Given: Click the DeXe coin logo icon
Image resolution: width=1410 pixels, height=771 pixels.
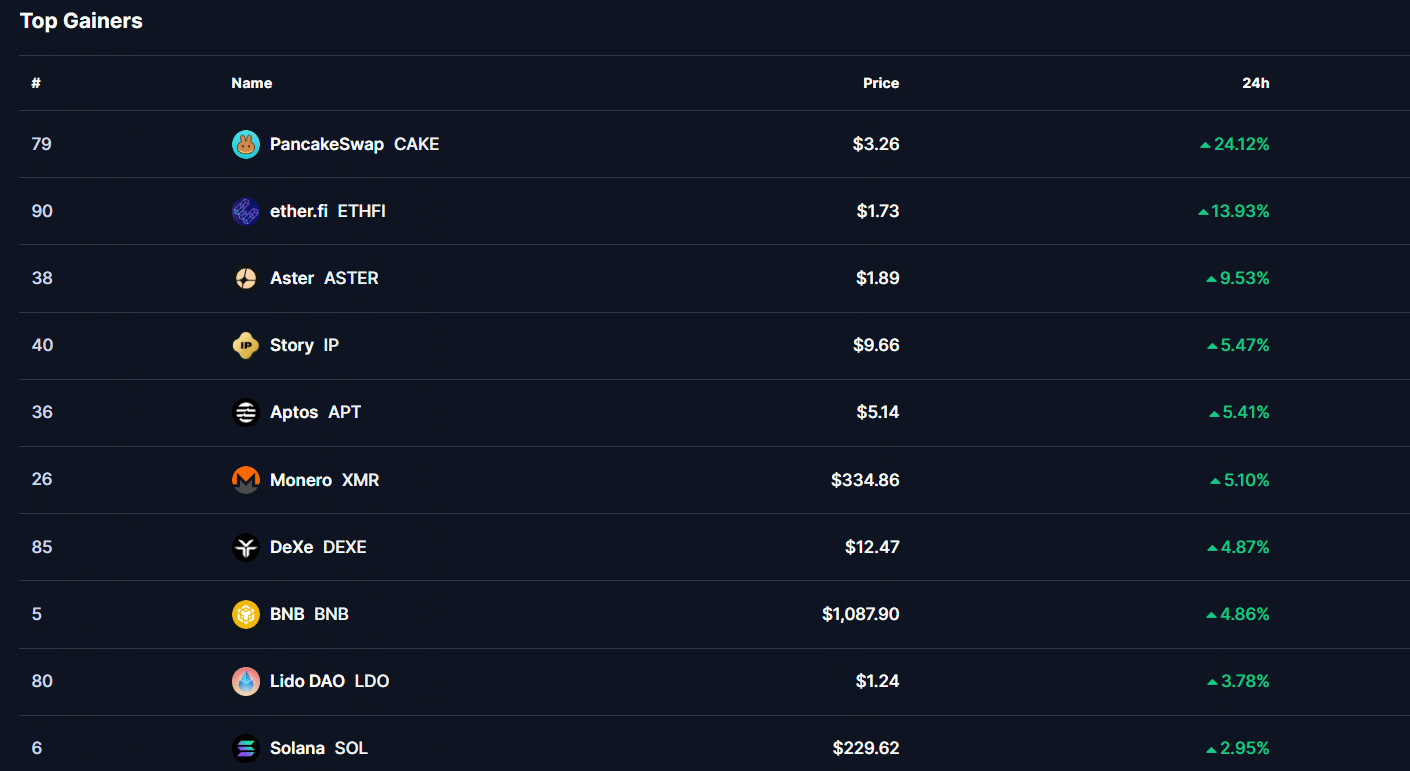Looking at the screenshot, I should (x=246, y=547).
